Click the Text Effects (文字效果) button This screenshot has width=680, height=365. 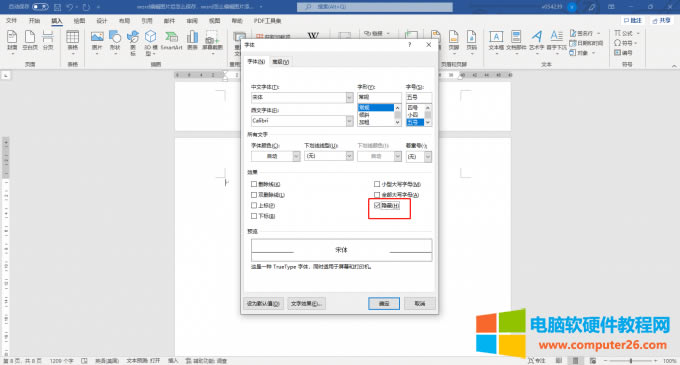[x=306, y=303]
